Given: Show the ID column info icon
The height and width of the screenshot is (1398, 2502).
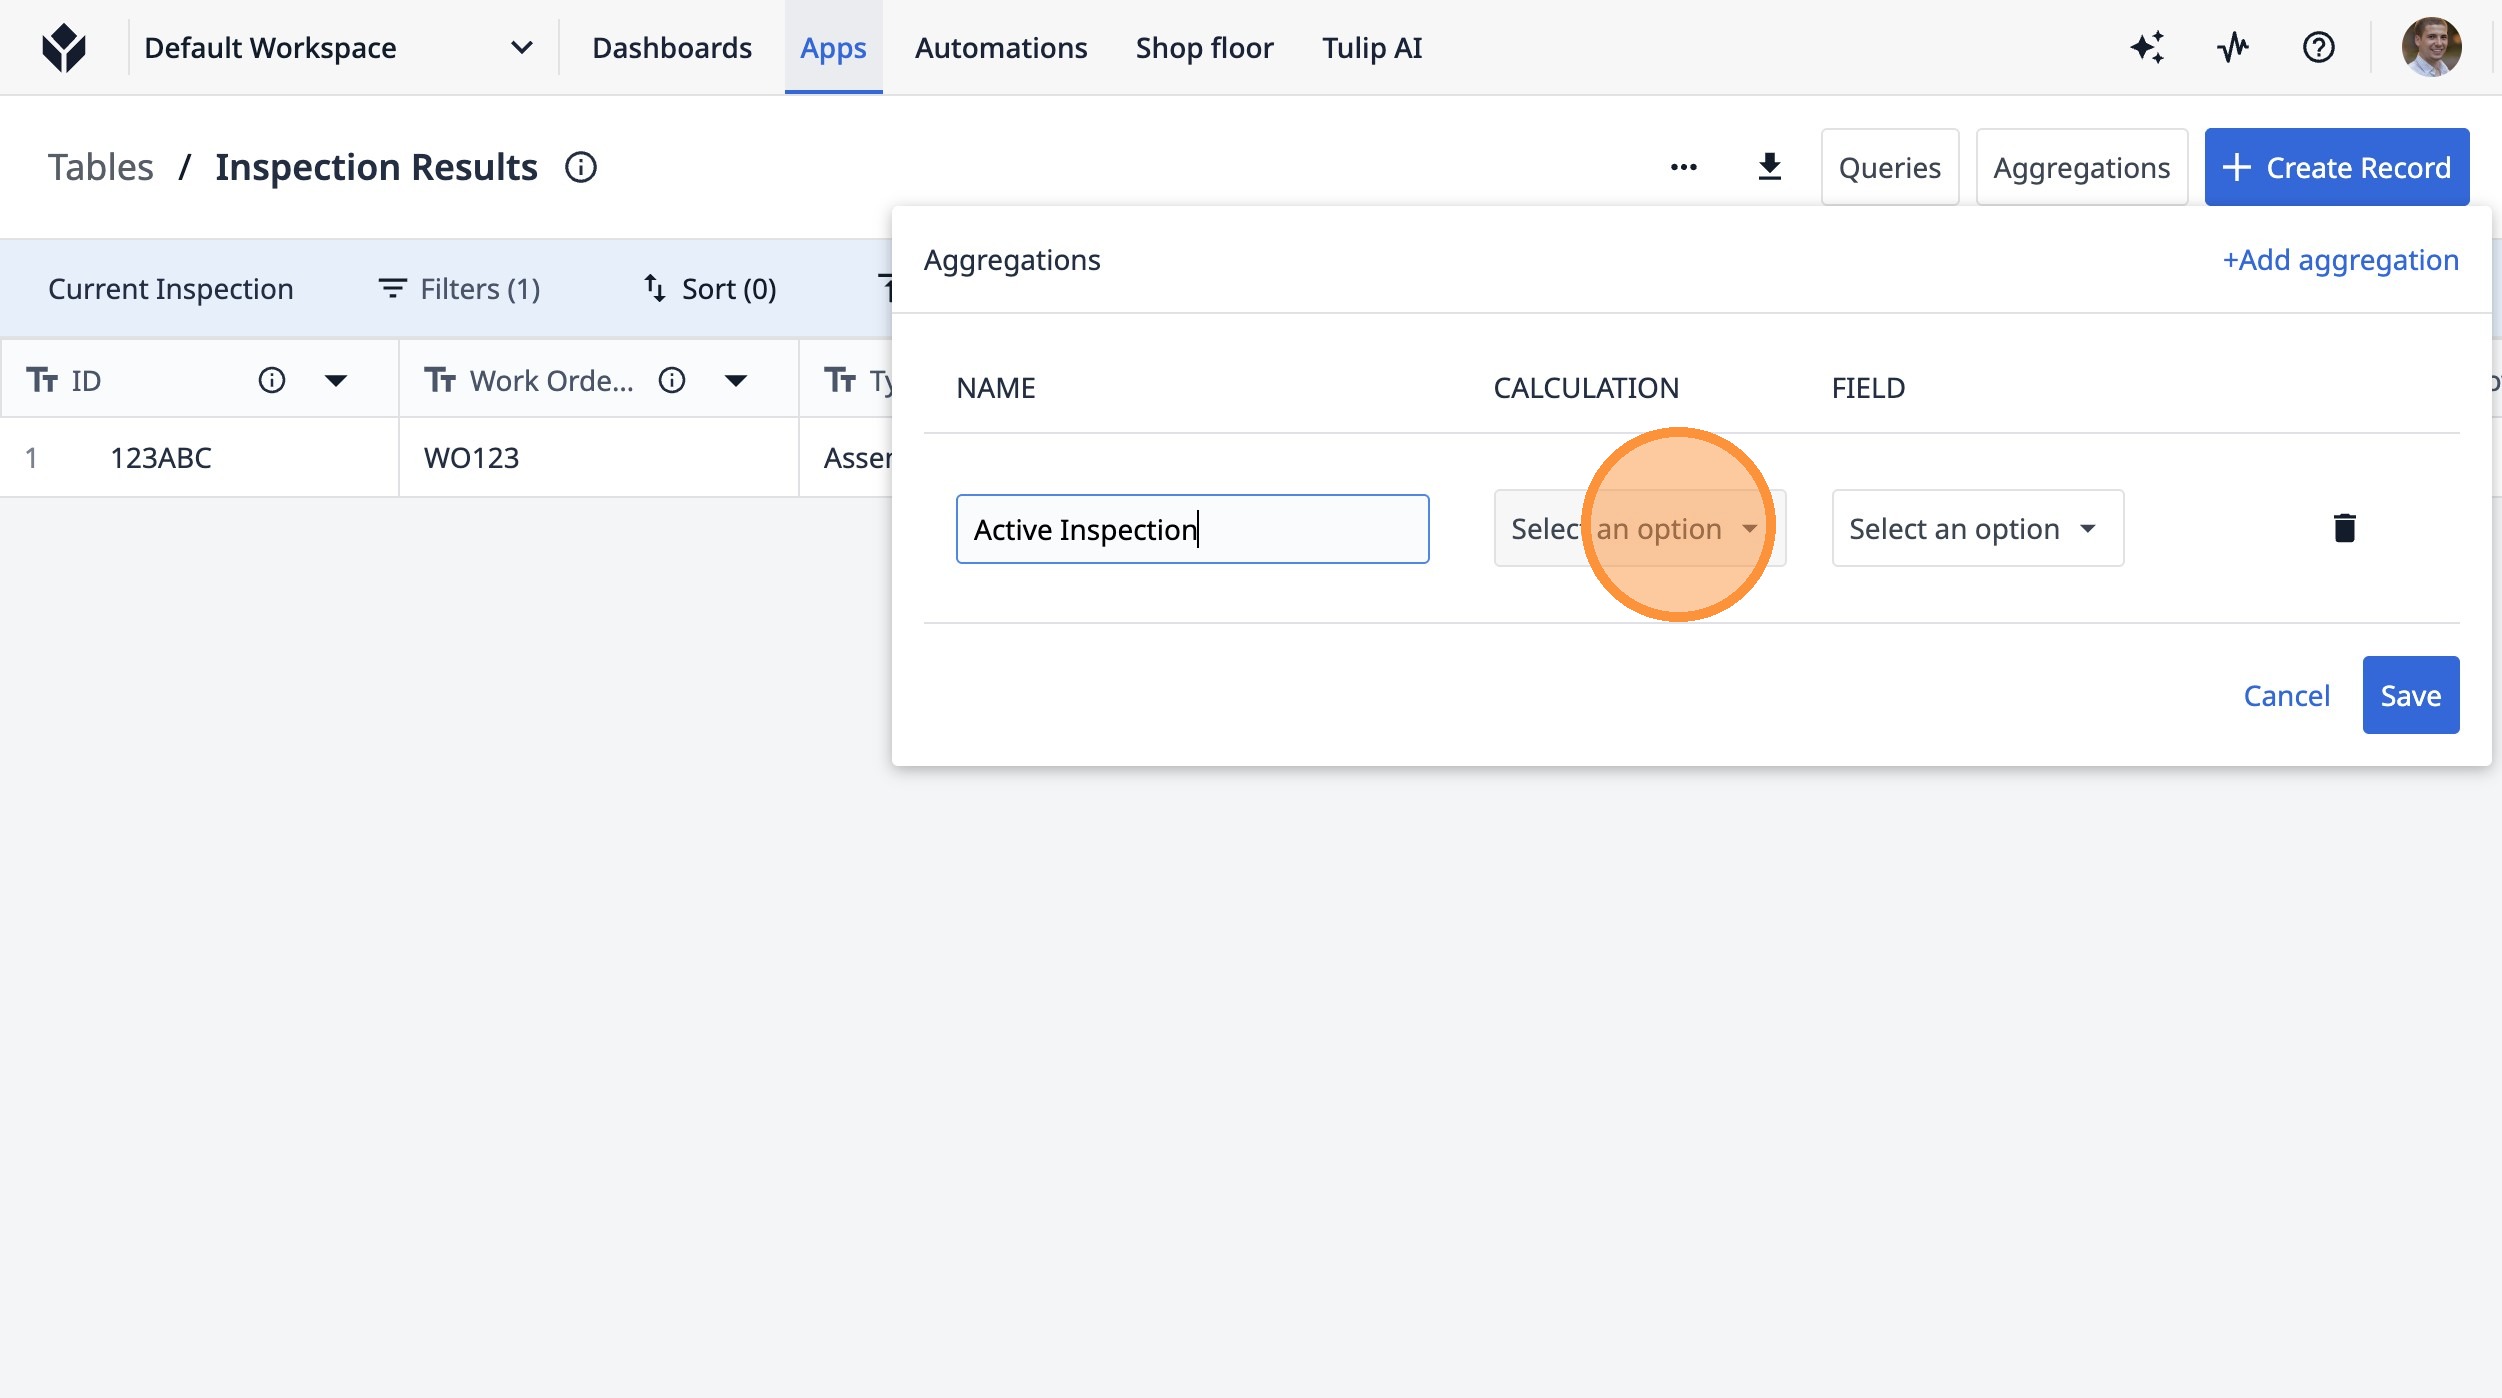Looking at the screenshot, I should (271, 380).
